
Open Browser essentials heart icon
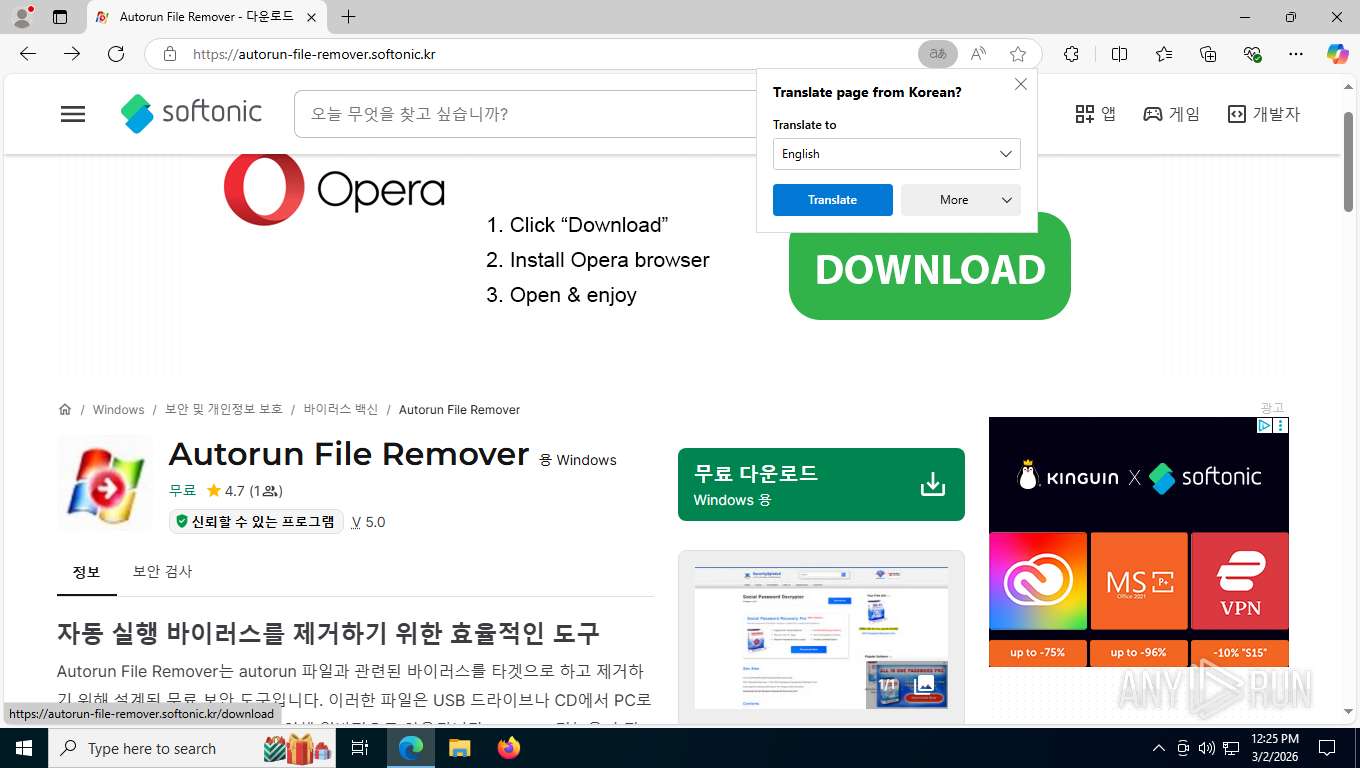pyautogui.click(x=1252, y=54)
